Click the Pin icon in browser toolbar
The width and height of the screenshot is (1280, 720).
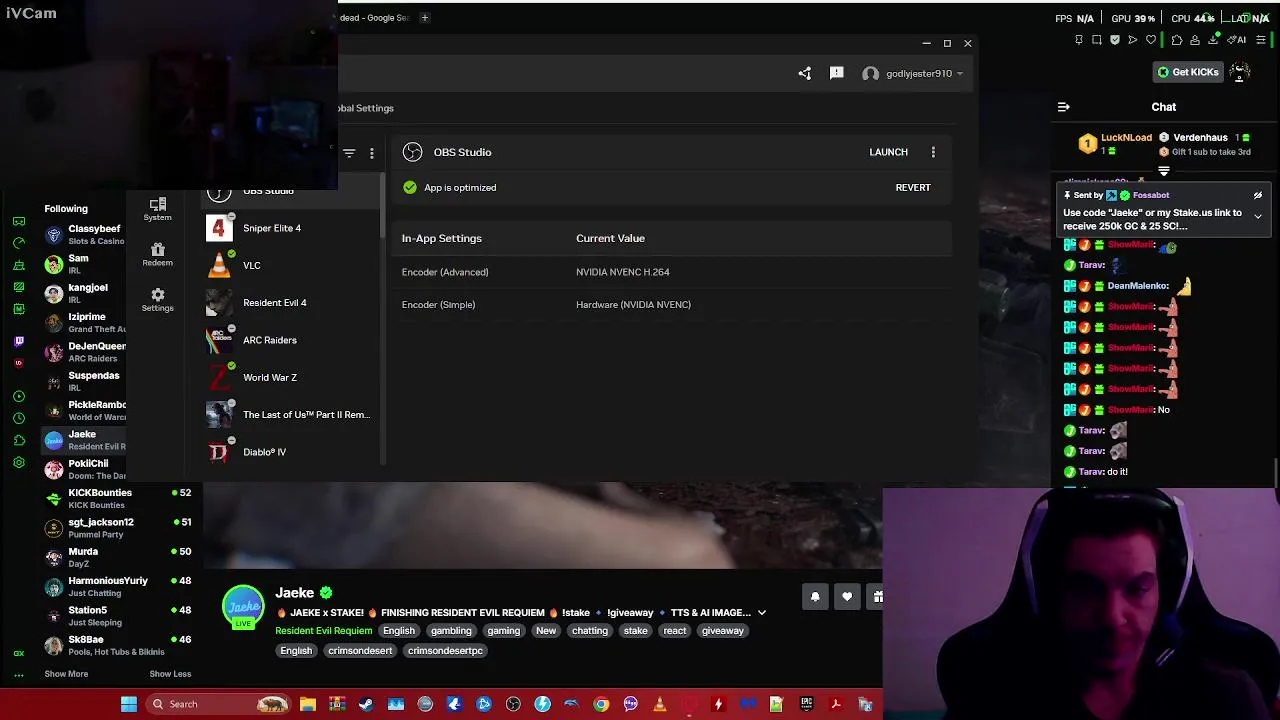pos(1078,40)
